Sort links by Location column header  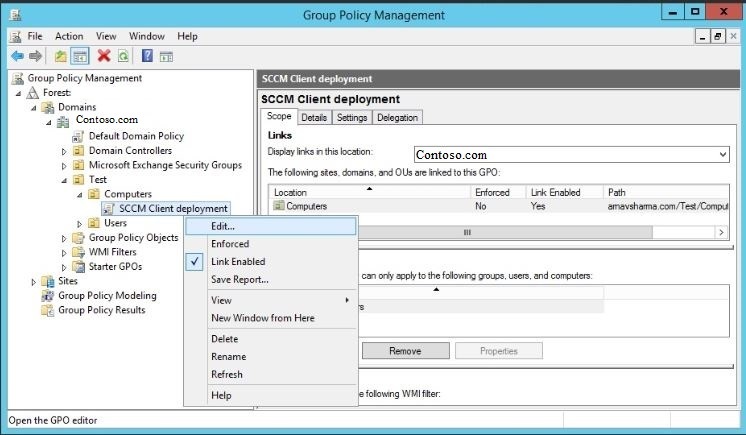pyautogui.click(x=370, y=192)
